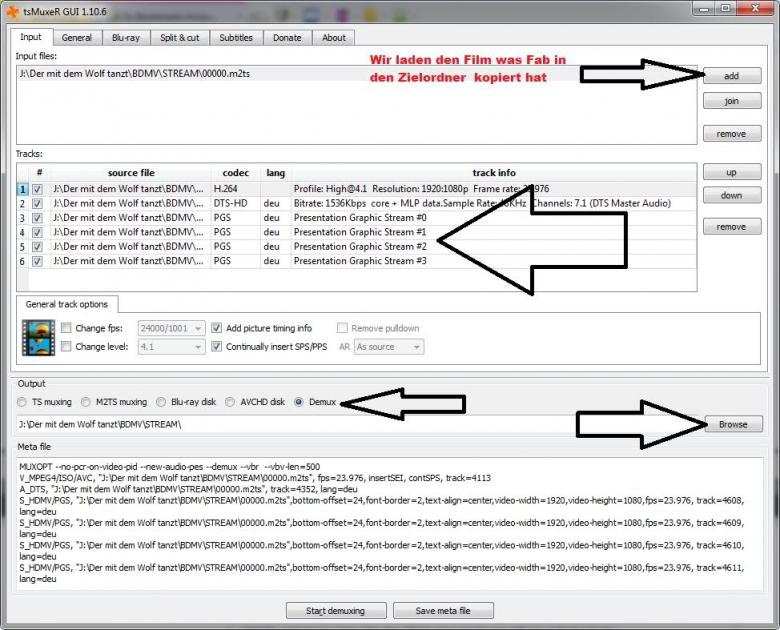The image size is (780, 630).
Task: Select the 00000.m2ts input file entry
Action: coord(356,74)
